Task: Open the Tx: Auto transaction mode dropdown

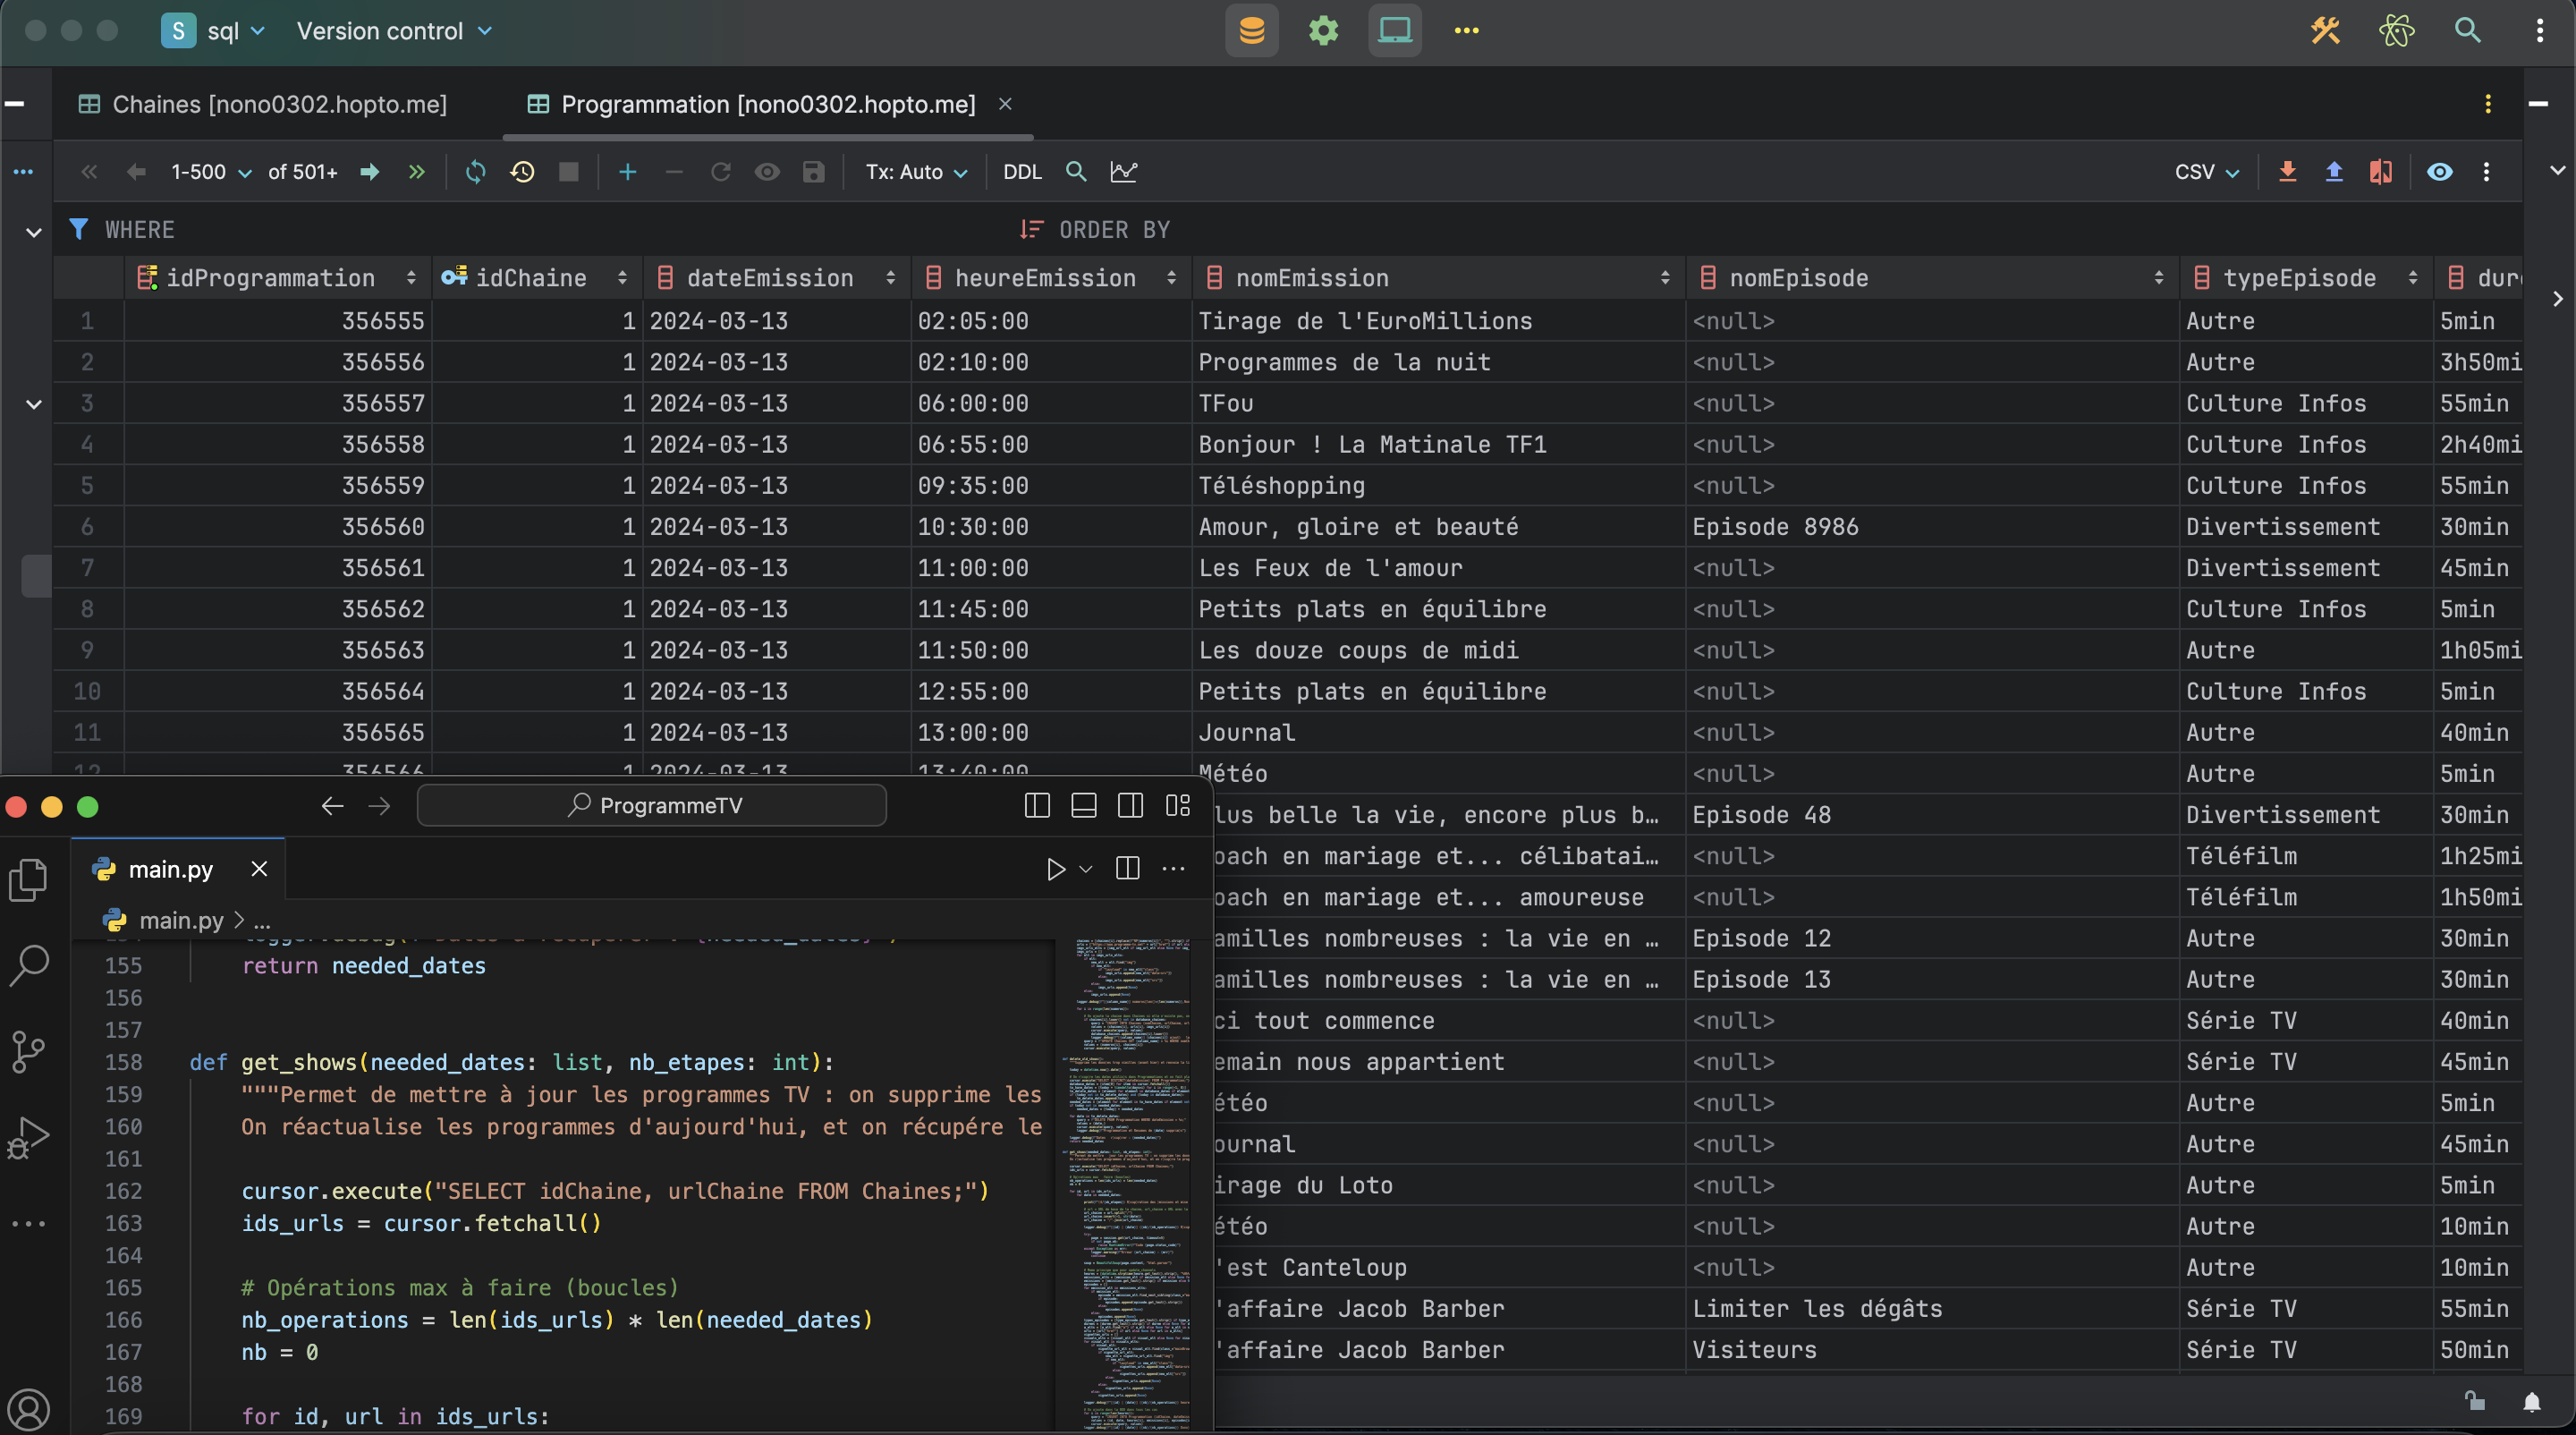Action: click(916, 172)
